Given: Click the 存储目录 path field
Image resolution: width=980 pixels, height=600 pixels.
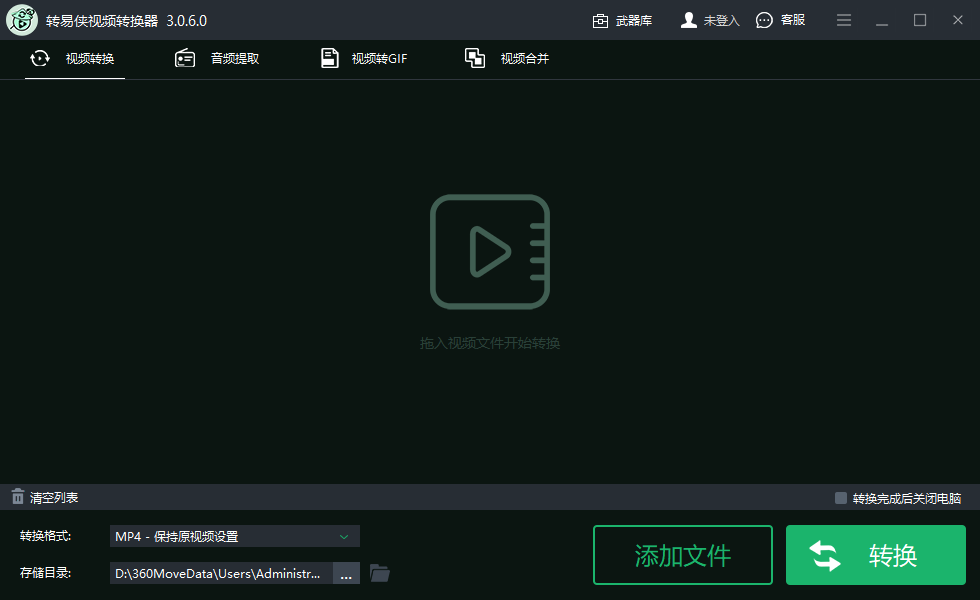Looking at the screenshot, I should click(221, 573).
